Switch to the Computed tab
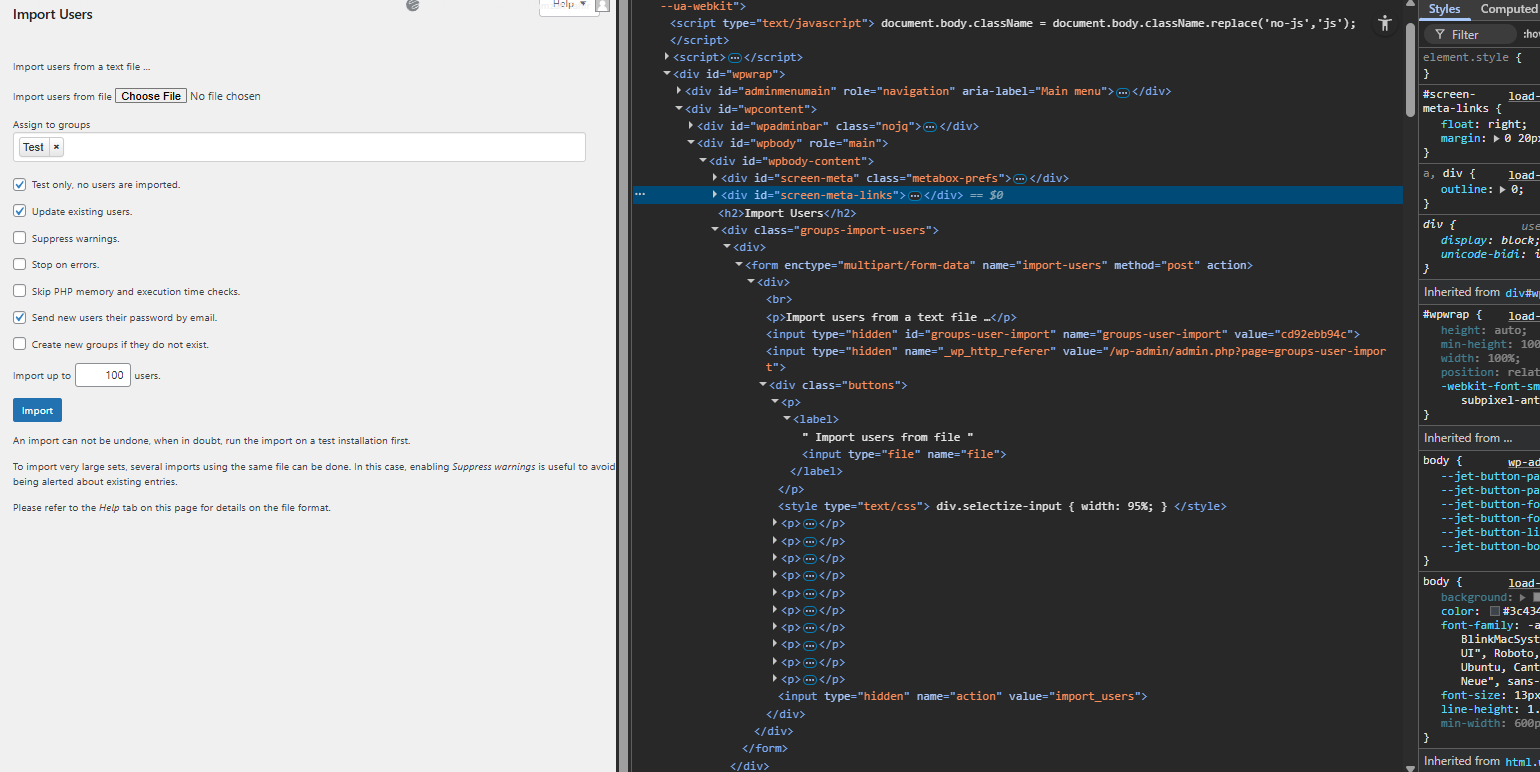The height and width of the screenshot is (772, 1540). (1508, 9)
